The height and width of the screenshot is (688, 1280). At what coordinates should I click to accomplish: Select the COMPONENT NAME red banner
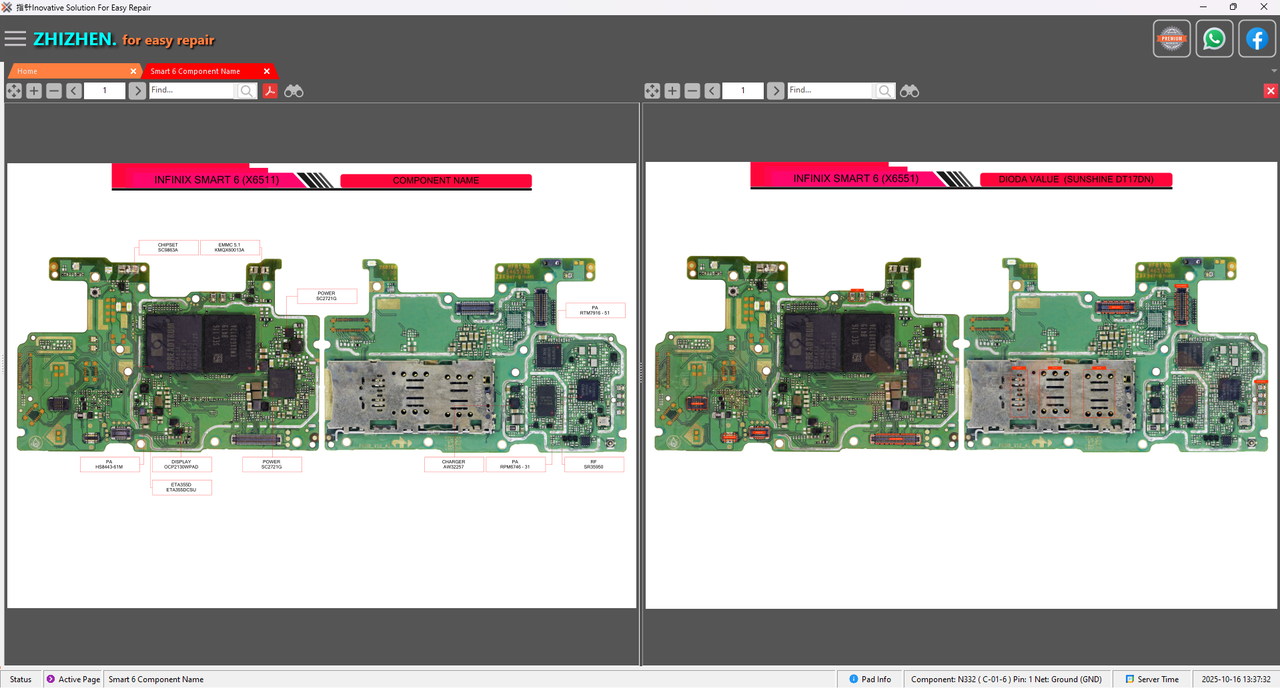[436, 181]
